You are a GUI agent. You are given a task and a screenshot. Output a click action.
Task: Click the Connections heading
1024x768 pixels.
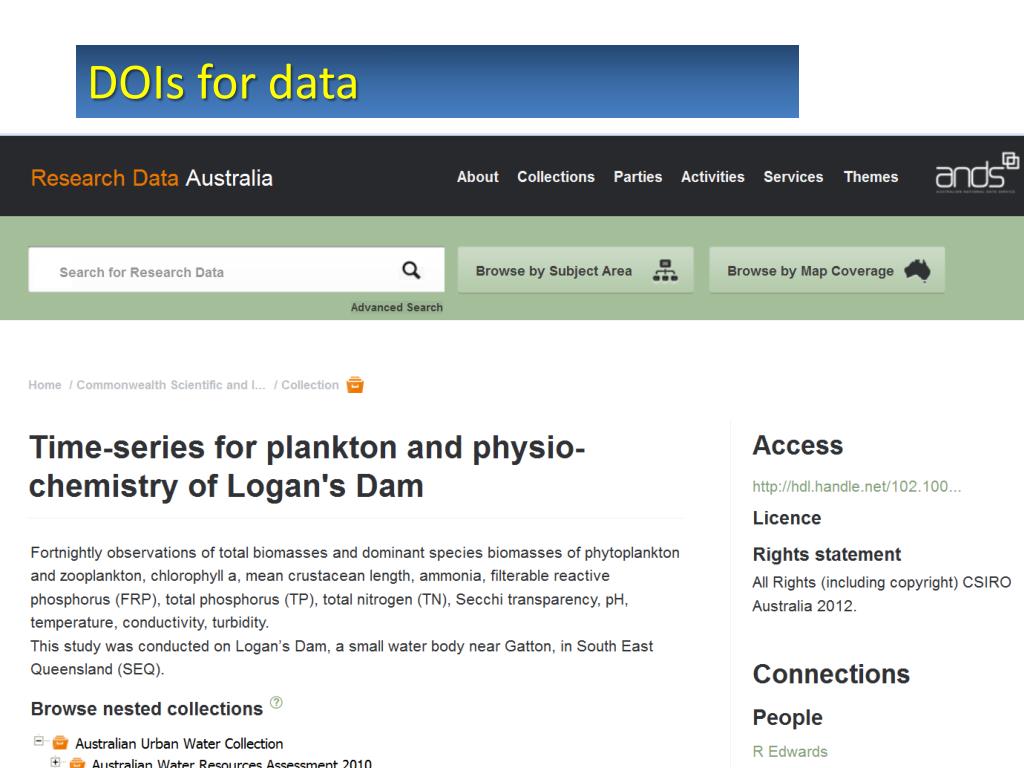pos(831,673)
